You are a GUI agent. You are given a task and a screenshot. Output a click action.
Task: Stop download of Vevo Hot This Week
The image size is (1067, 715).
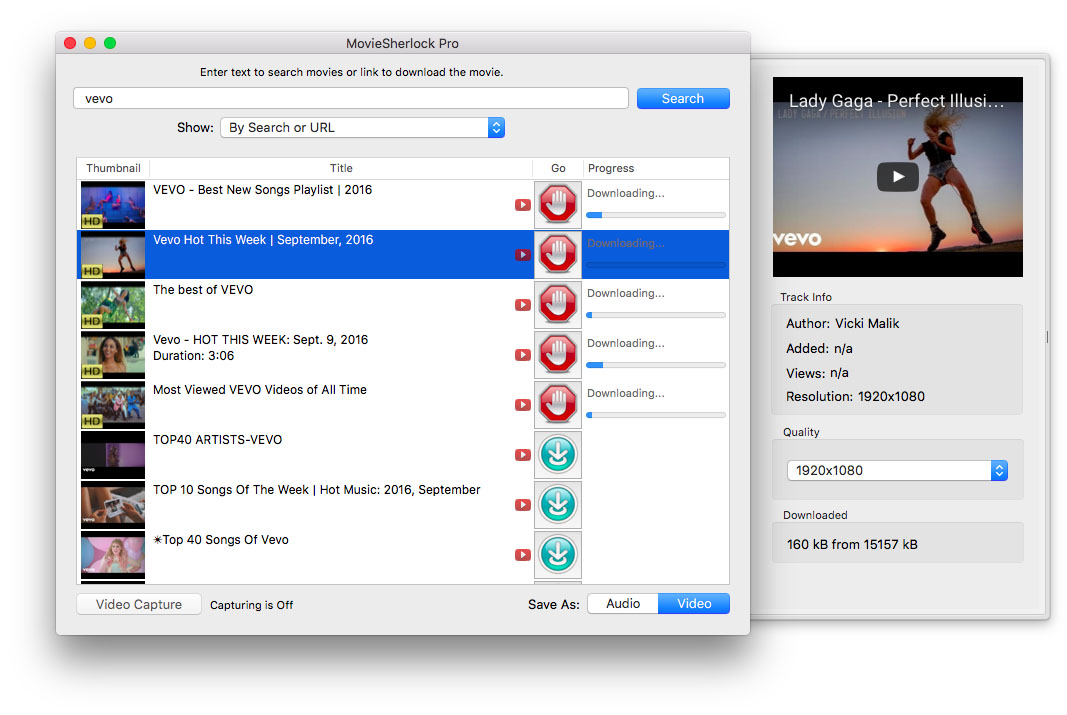pos(558,254)
